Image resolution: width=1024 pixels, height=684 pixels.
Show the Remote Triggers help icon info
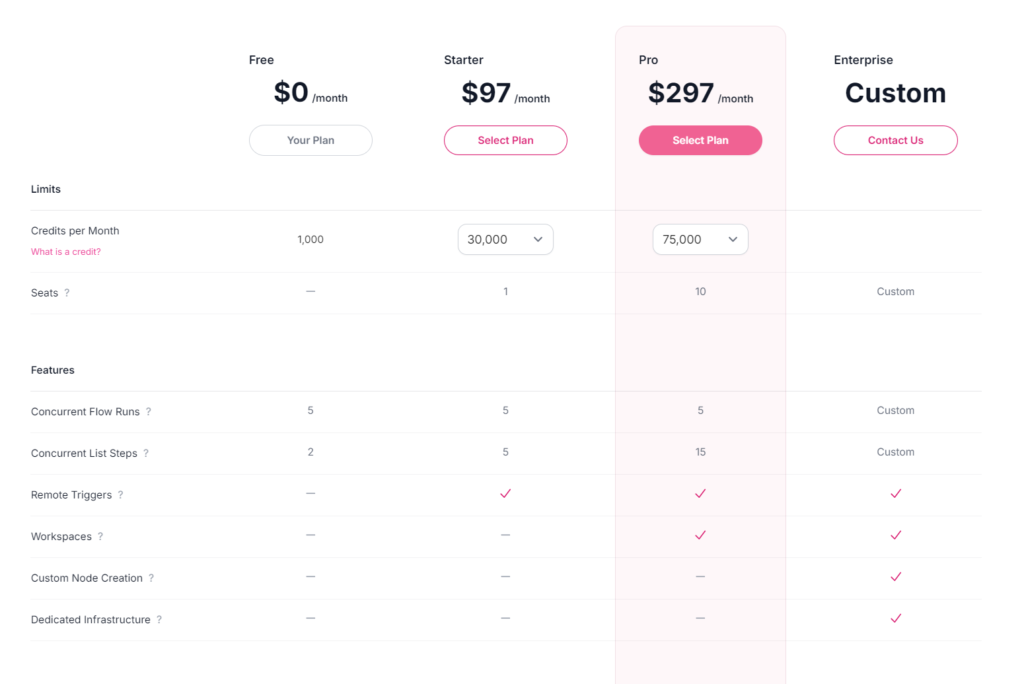tap(120, 495)
